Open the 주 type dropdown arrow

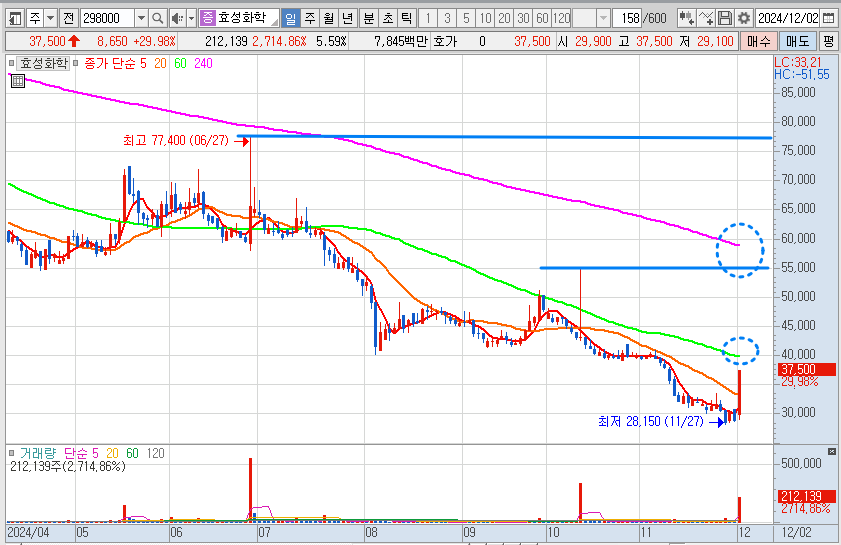50,19
